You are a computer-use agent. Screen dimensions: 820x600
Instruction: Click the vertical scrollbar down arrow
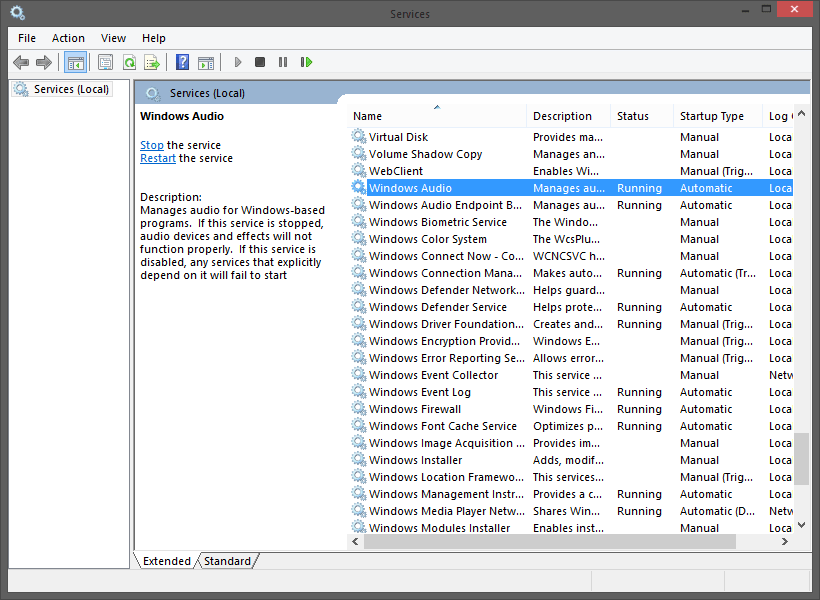point(801,525)
